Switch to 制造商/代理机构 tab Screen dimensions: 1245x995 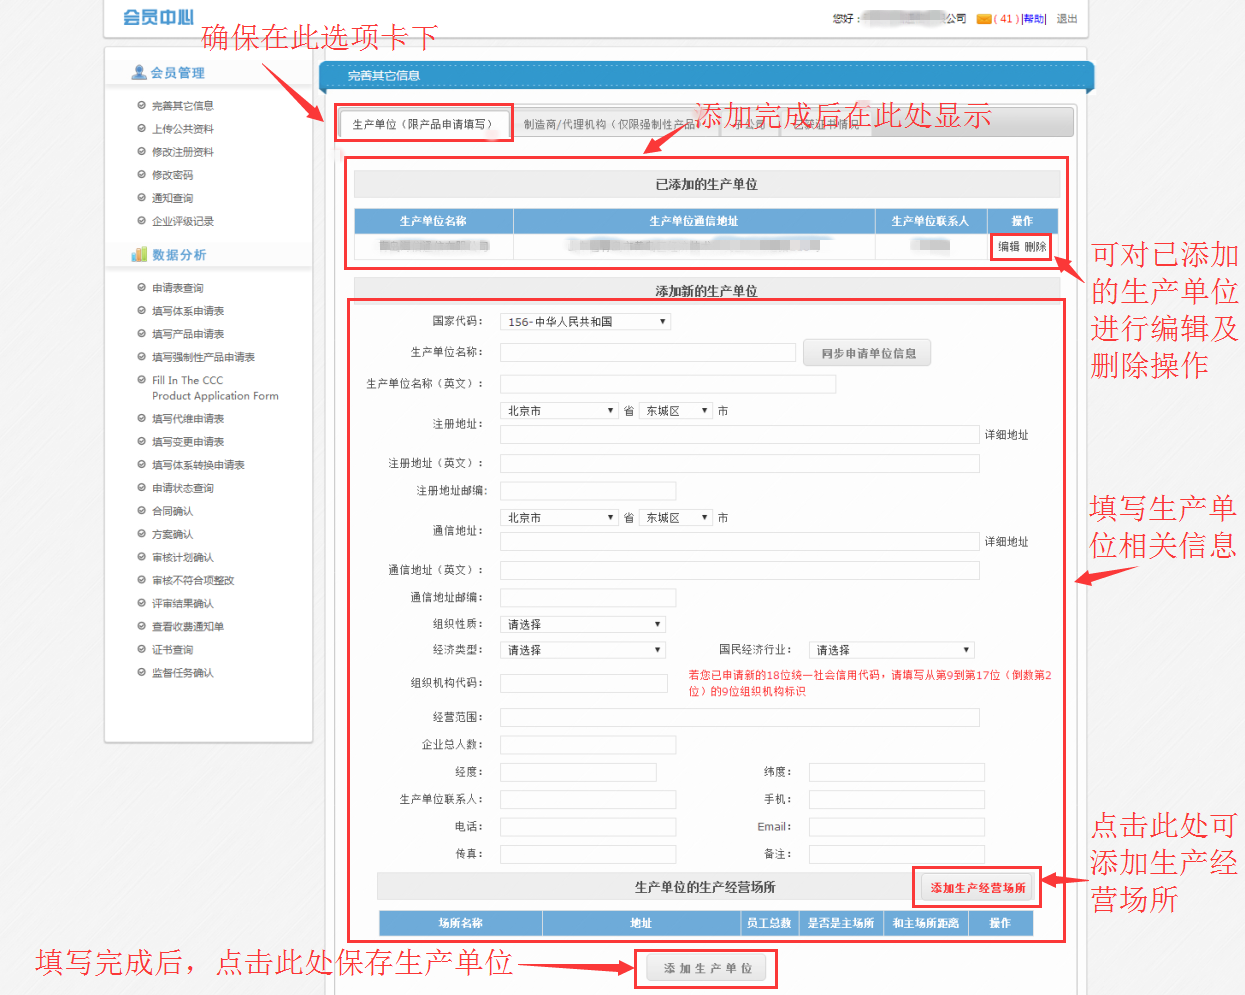[x=607, y=125]
